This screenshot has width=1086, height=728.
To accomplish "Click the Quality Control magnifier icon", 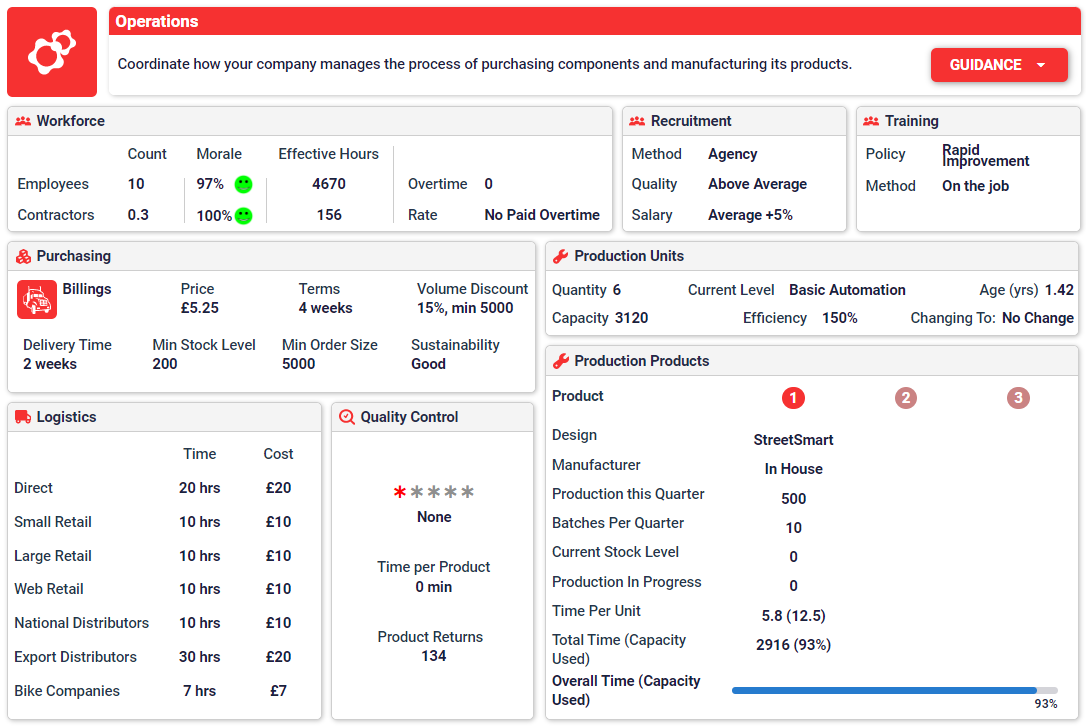I will (x=347, y=417).
